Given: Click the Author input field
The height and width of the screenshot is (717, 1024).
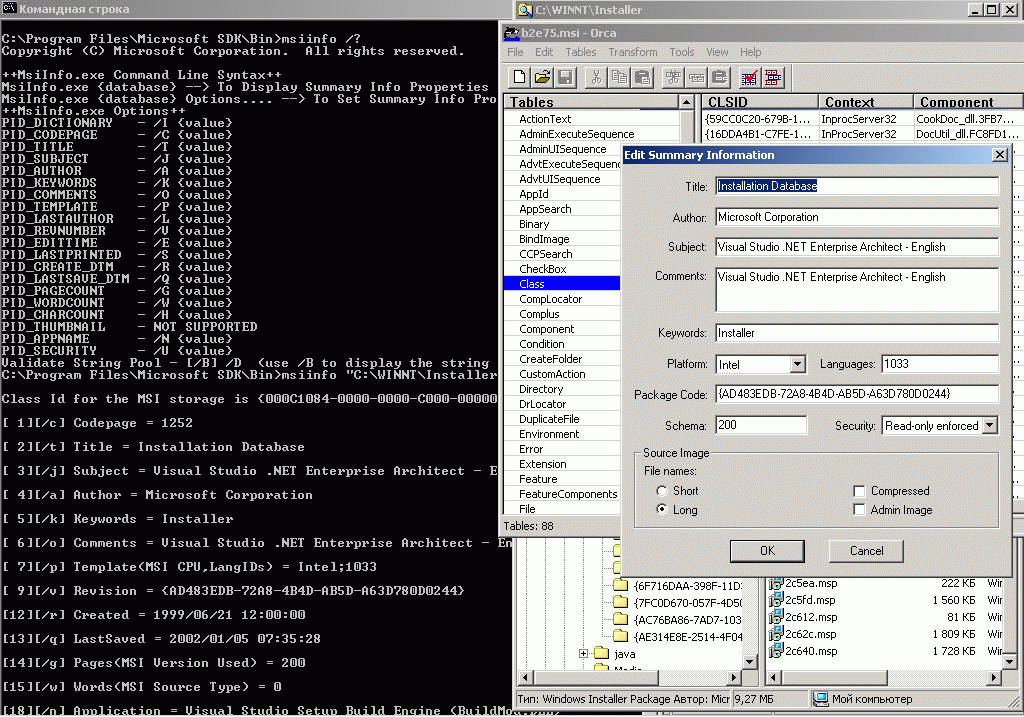Looking at the screenshot, I should pos(857,217).
